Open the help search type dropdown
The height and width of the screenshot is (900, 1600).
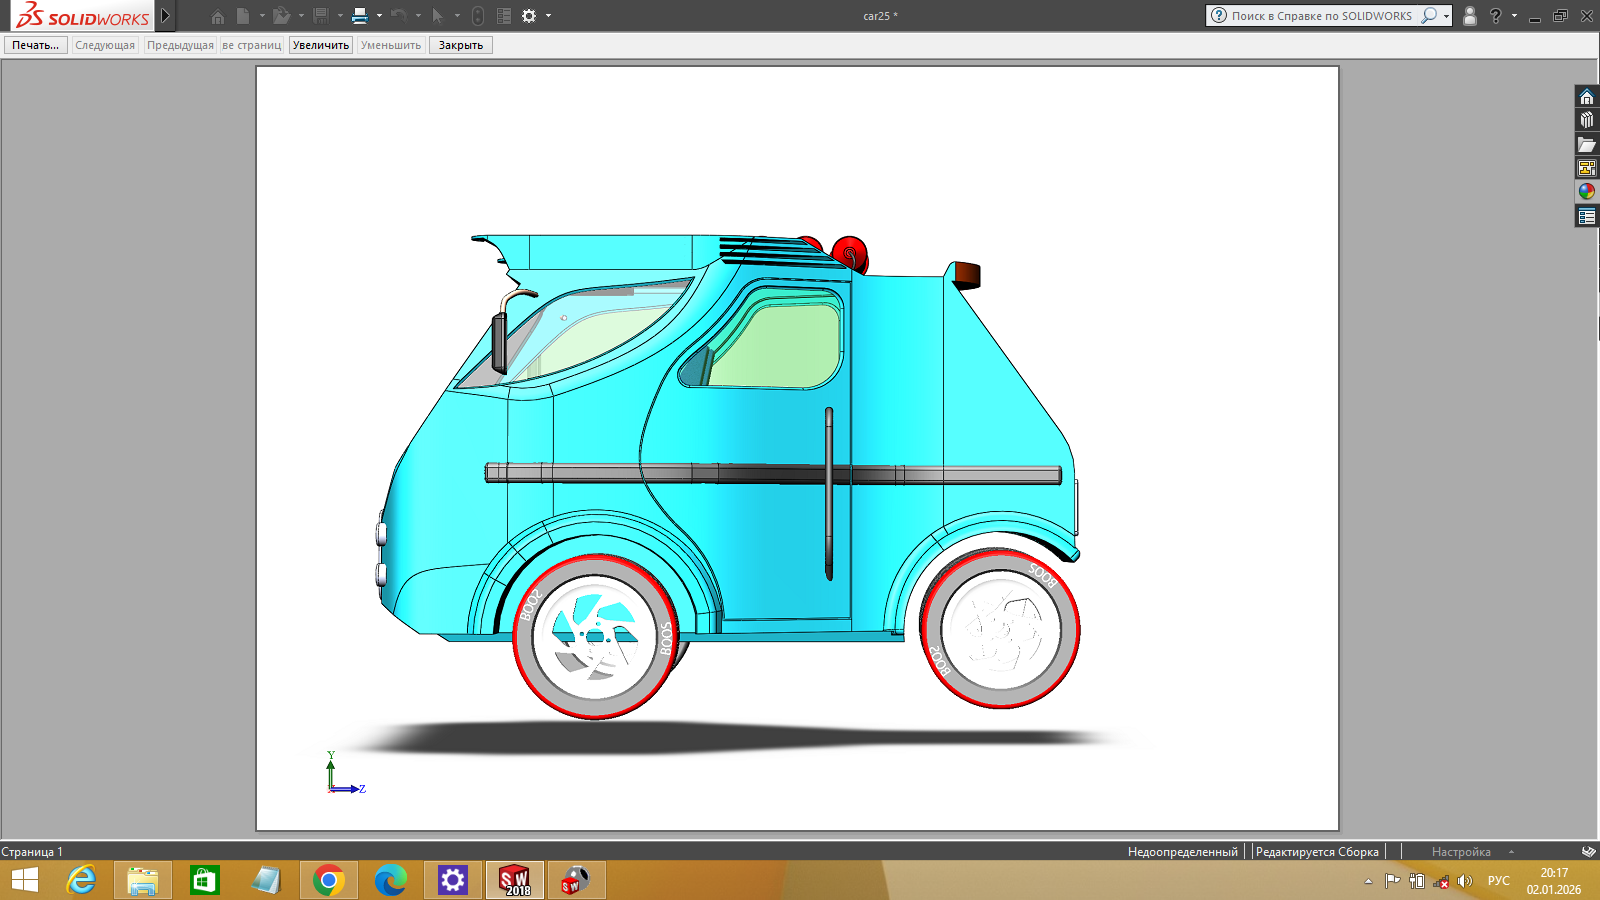1446,16
